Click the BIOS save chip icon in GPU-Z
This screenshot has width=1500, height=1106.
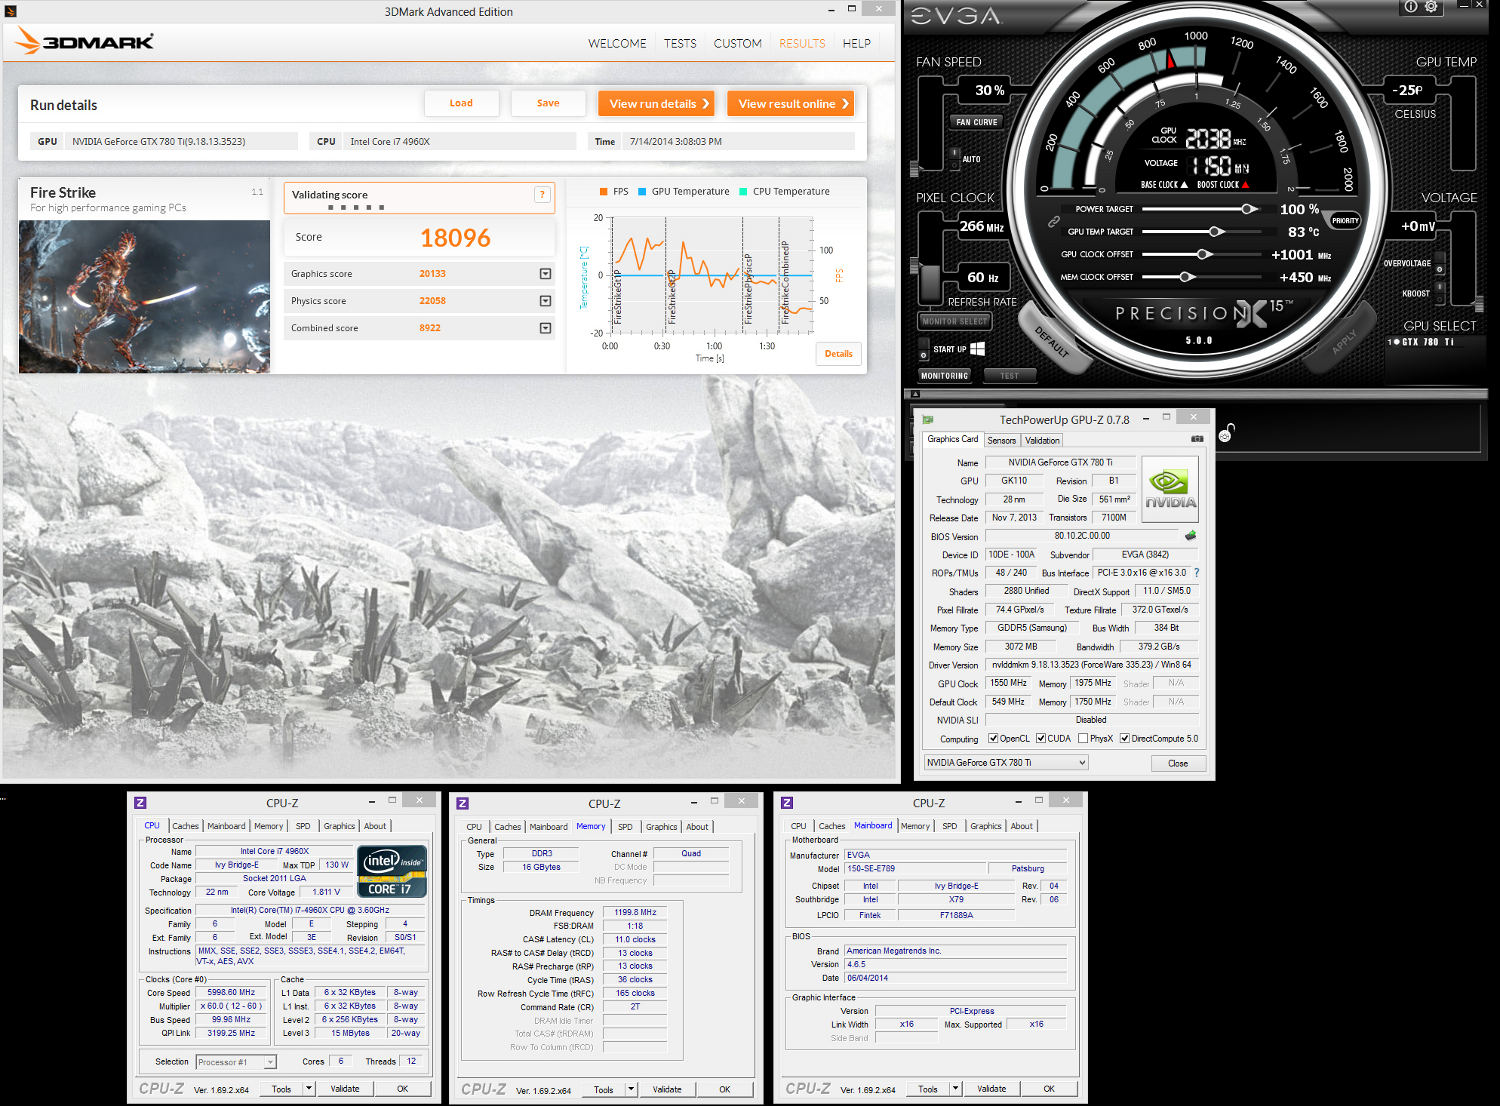(x=1190, y=535)
